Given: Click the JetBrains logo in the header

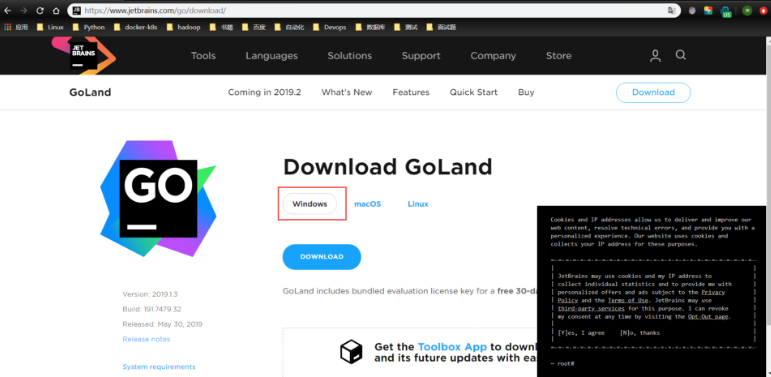Looking at the screenshot, I should click(x=84, y=56).
